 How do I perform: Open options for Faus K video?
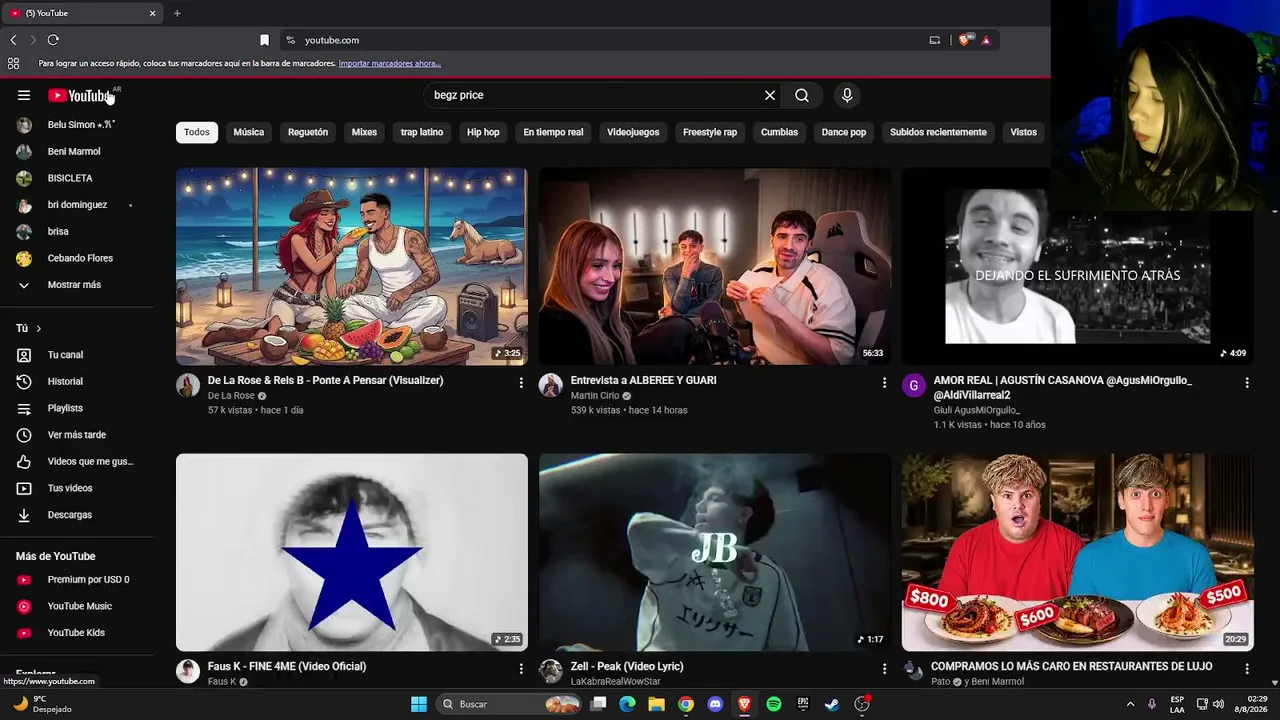(x=521, y=668)
